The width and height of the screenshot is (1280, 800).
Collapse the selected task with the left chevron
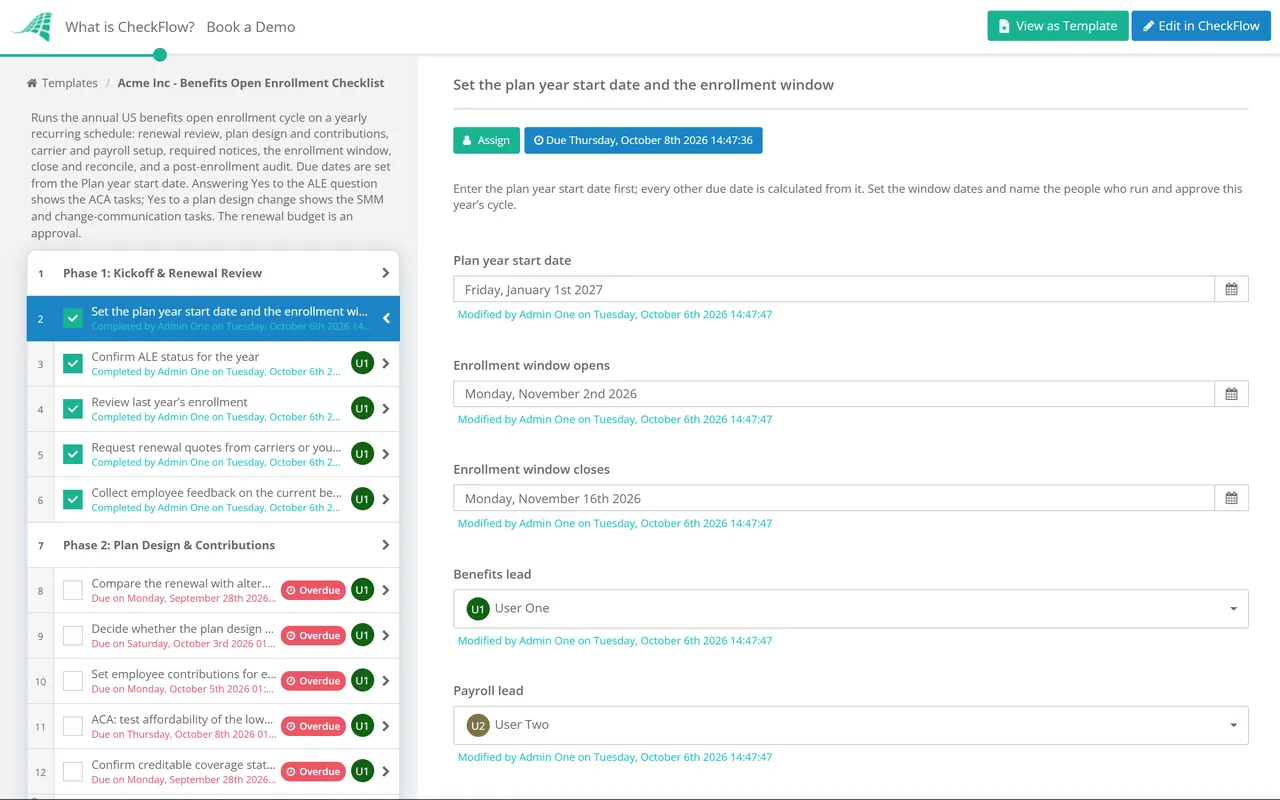pos(386,319)
